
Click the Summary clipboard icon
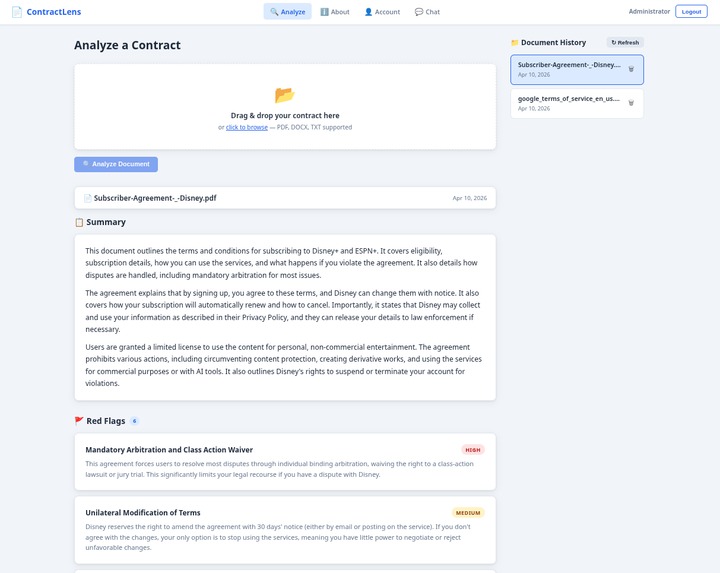click(x=79, y=222)
